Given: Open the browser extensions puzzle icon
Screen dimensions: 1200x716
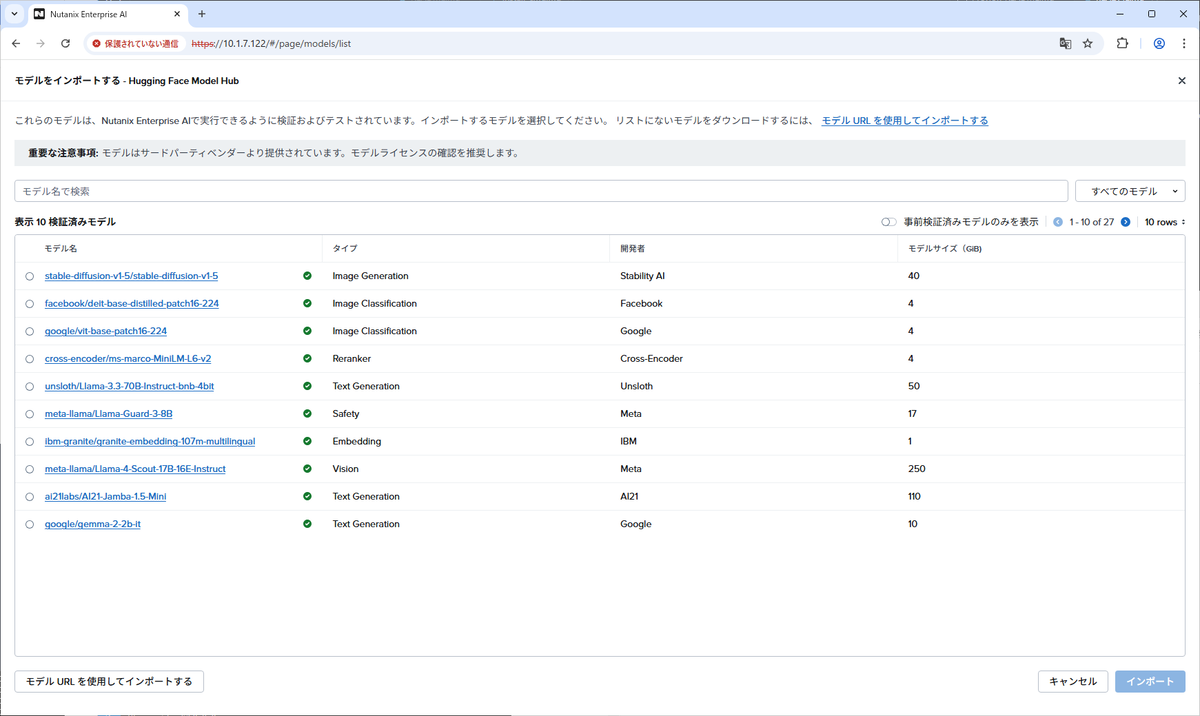Looking at the screenshot, I should click(x=1122, y=44).
